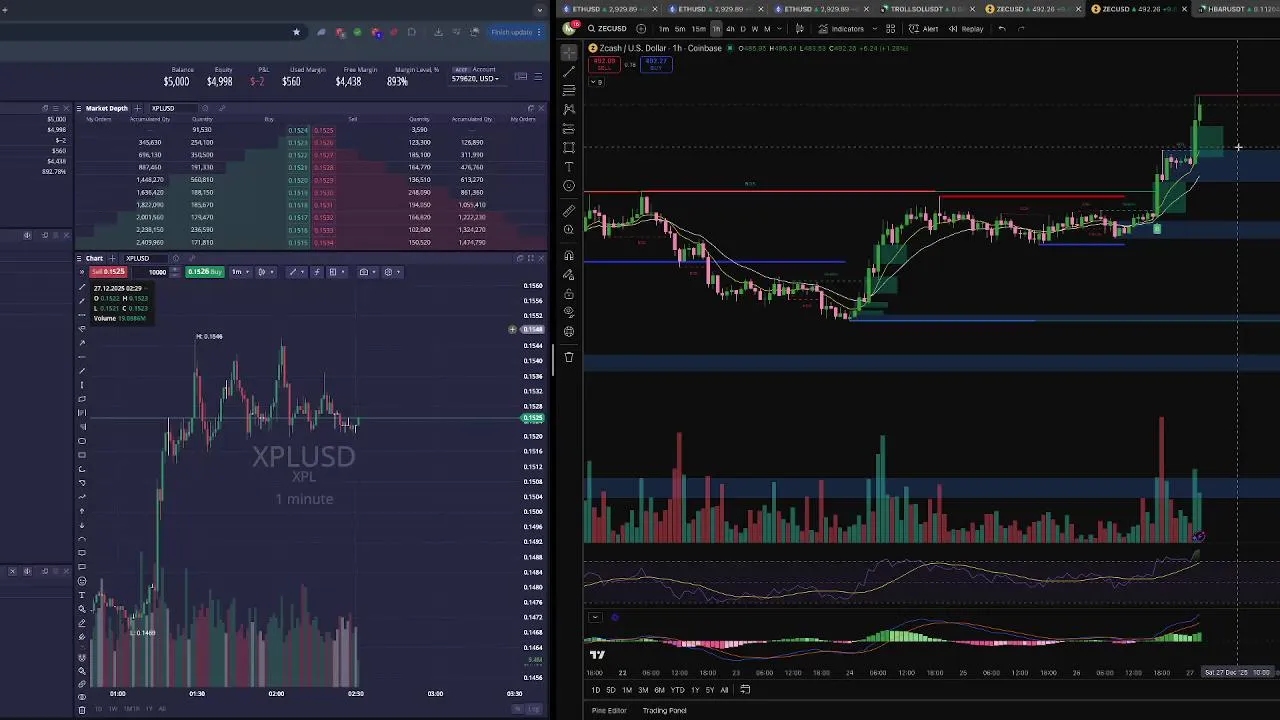
Task: Click the go-to-date calendar icon
Action: pyautogui.click(x=745, y=690)
